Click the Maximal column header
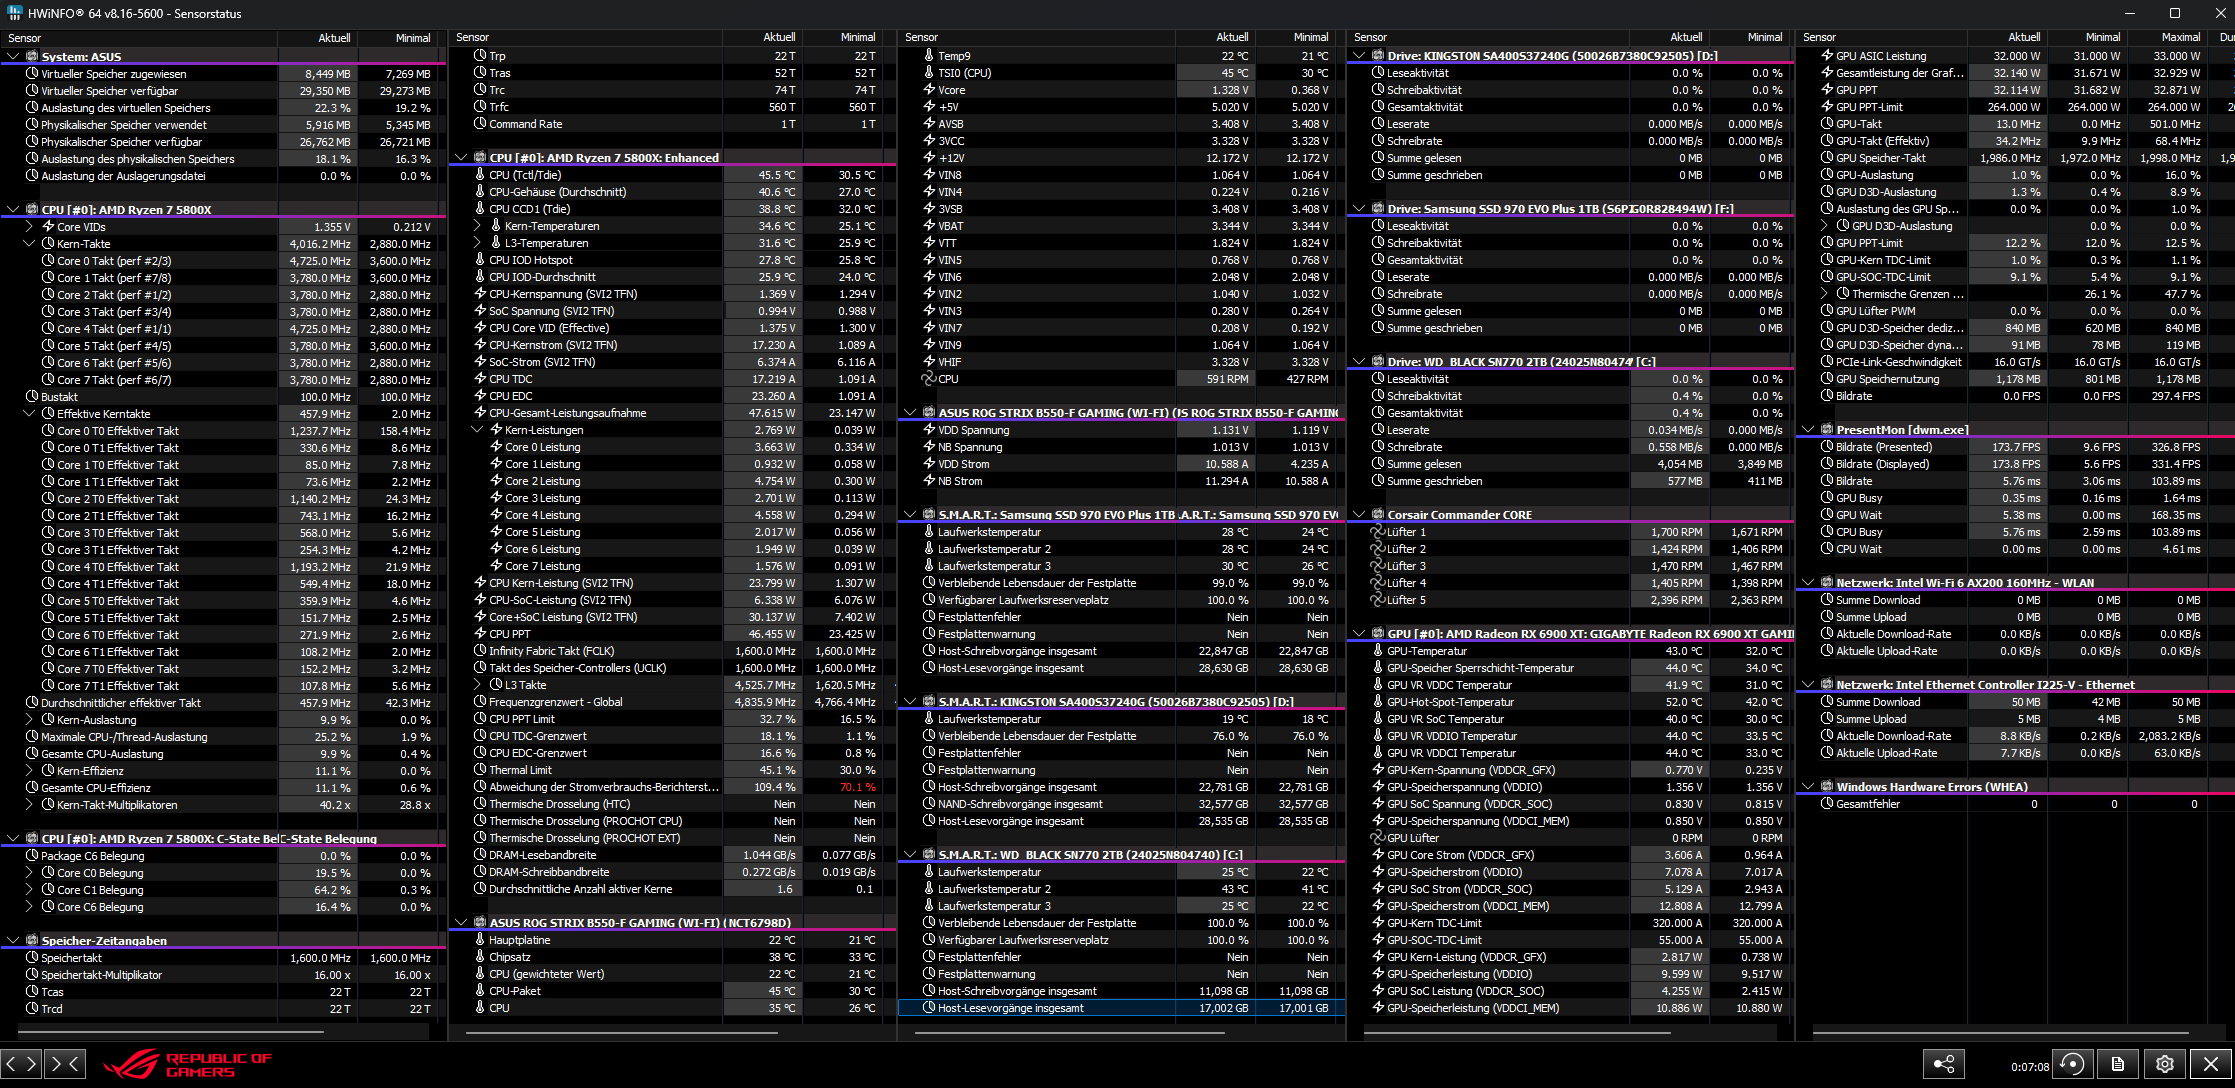This screenshot has width=2235, height=1088. pos(2180,37)
